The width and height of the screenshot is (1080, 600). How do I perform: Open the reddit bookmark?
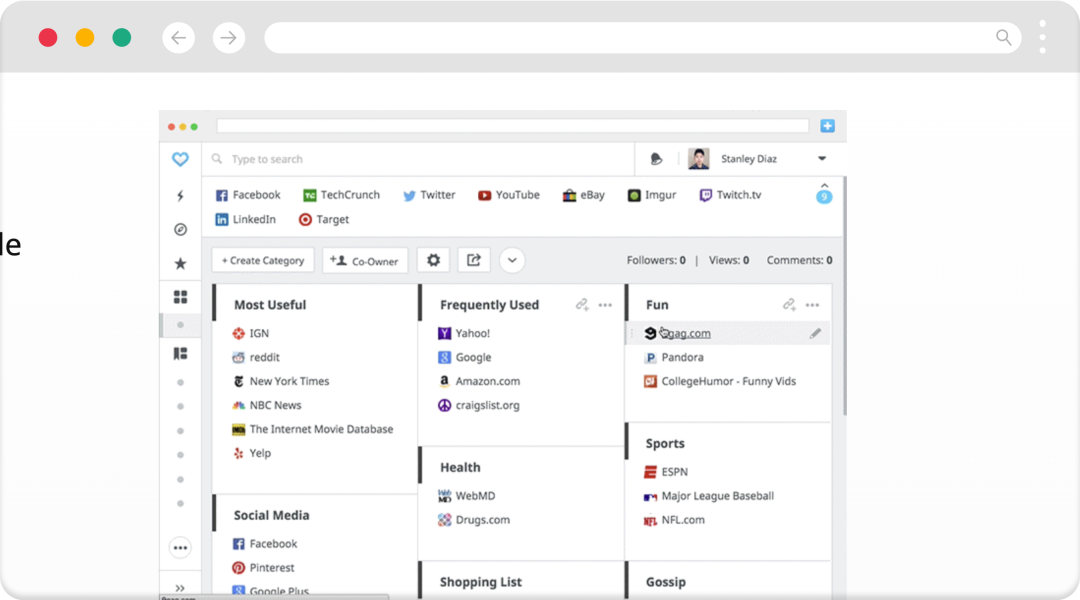(x=256, y=358)
